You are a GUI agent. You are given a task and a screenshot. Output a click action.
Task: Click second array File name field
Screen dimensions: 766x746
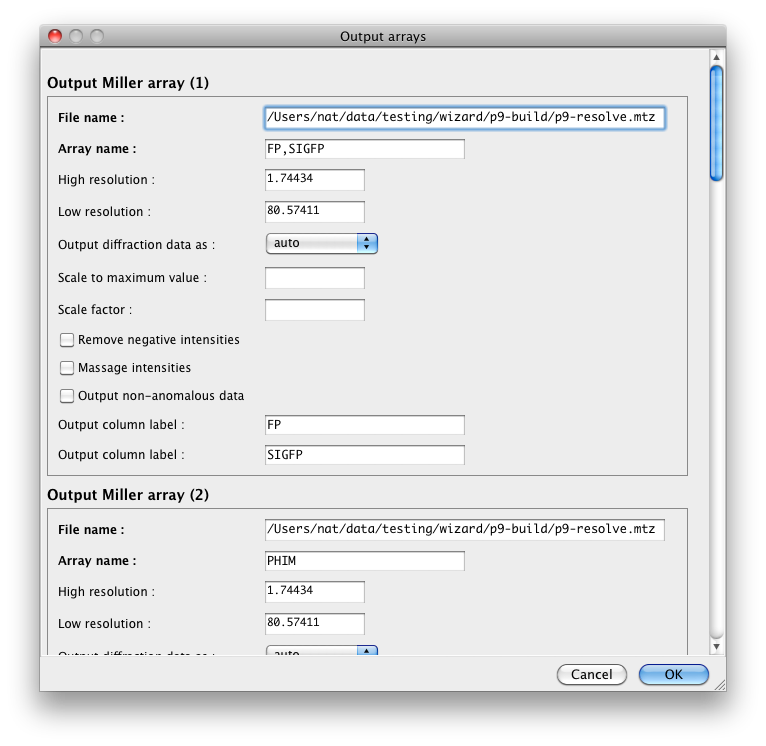click(464, 529)
